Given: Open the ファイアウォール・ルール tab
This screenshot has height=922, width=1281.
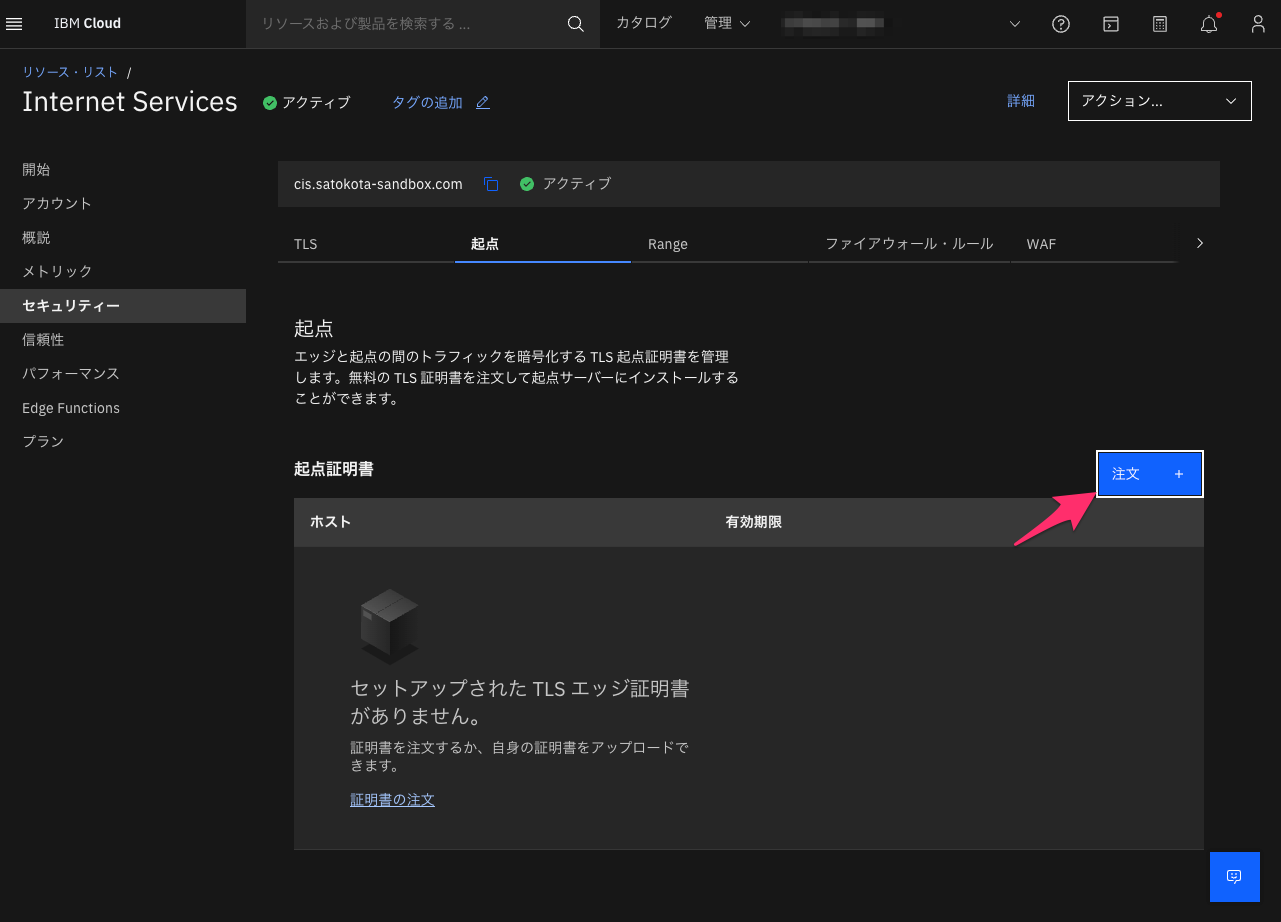Looking at the screenshot, I should (909, 244).
